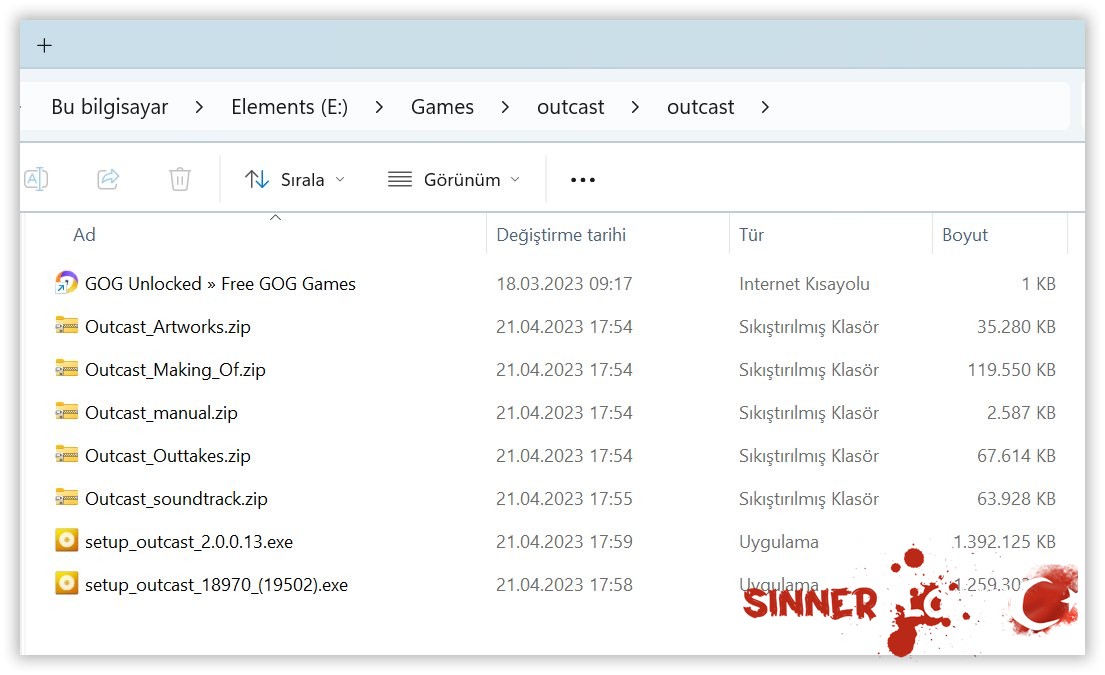
Task: Select the GOG Unlocked » Free GOG Games entry
Action: tap(221, 284)
